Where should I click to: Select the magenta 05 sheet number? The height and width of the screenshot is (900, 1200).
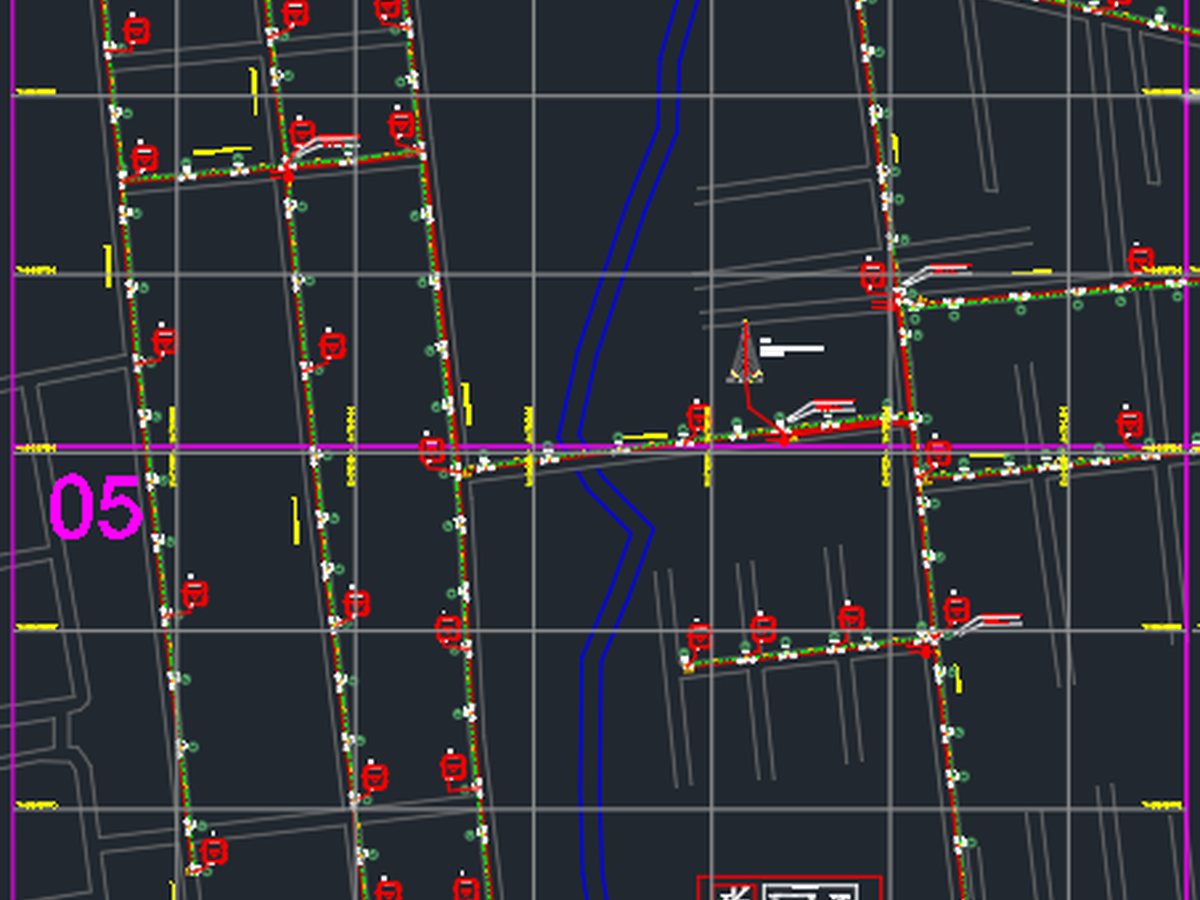coord(96,508)
